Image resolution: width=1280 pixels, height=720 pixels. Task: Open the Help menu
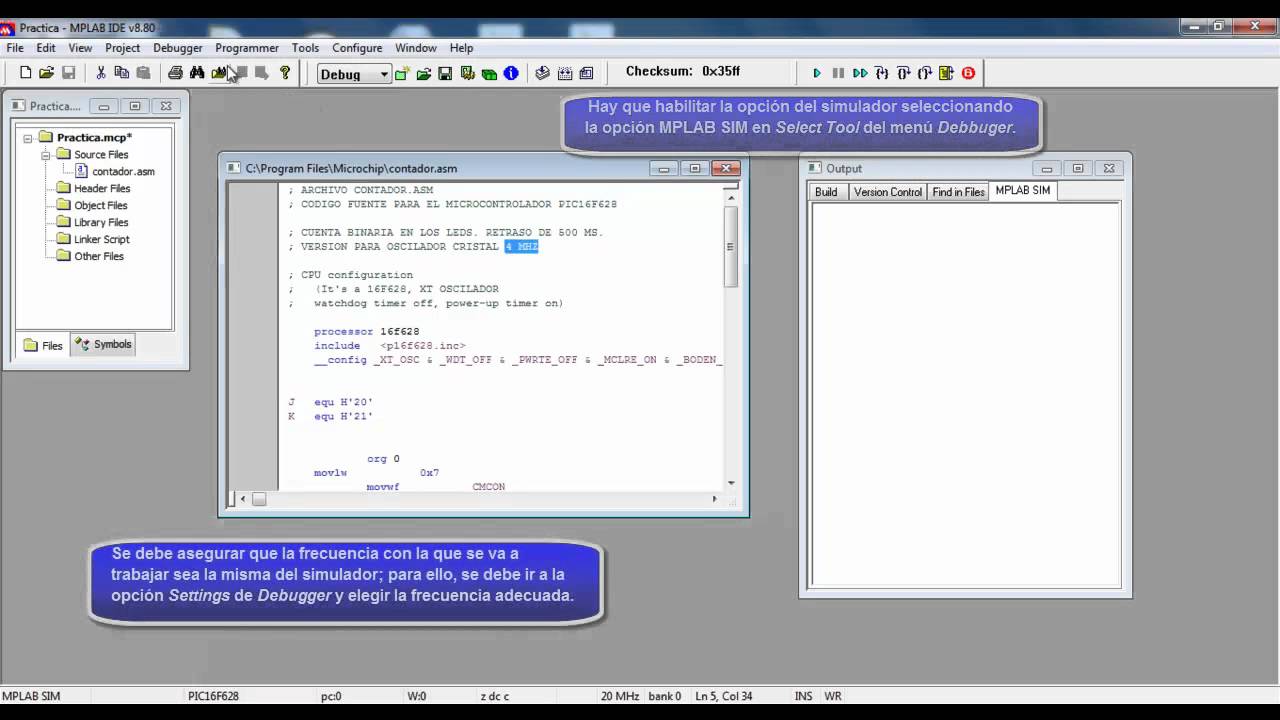click(461, 48)
